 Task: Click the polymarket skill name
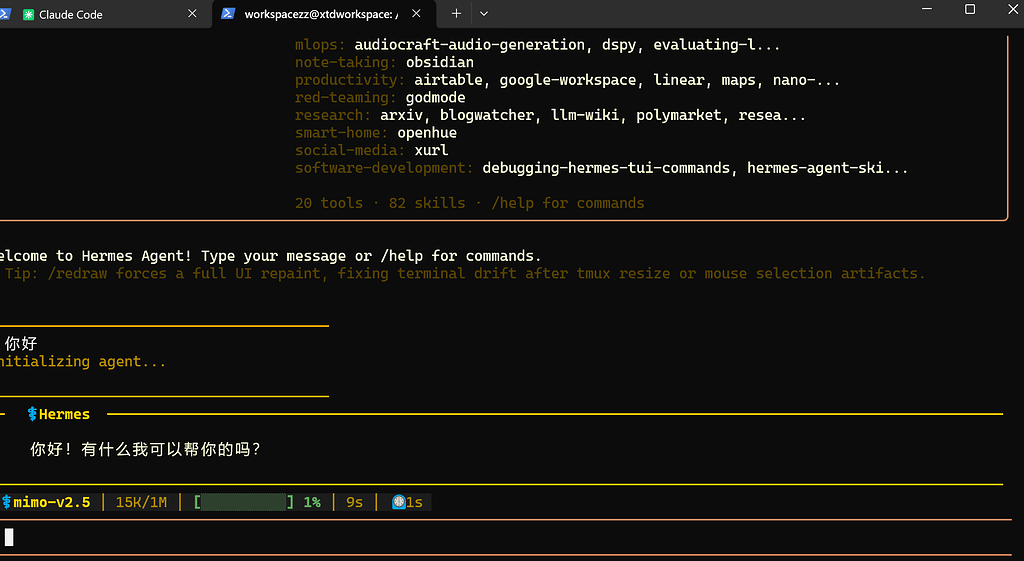click(679, 115)
